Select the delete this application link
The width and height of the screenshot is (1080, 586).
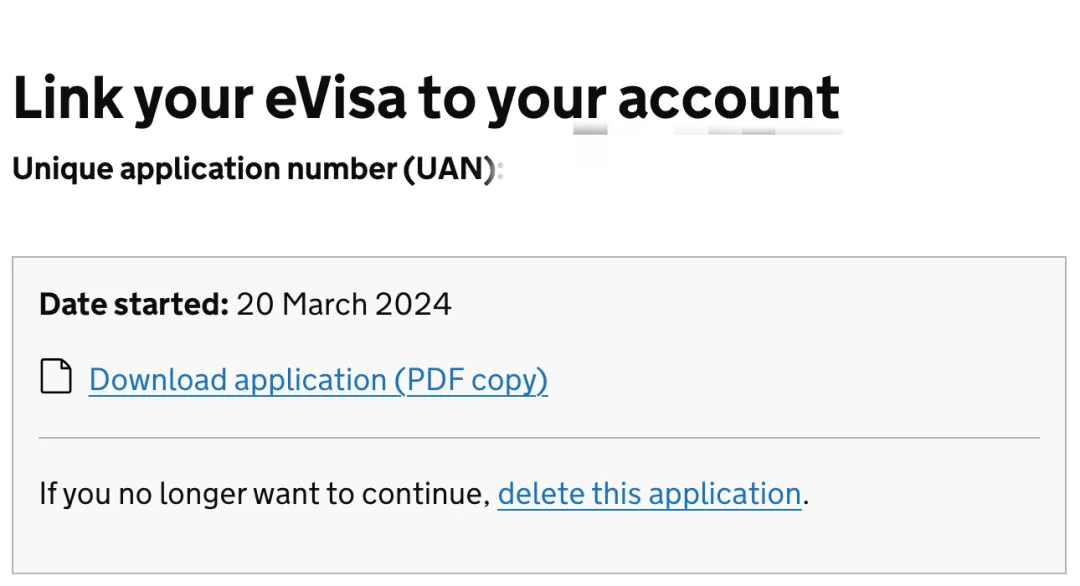(x=649, y=494)
